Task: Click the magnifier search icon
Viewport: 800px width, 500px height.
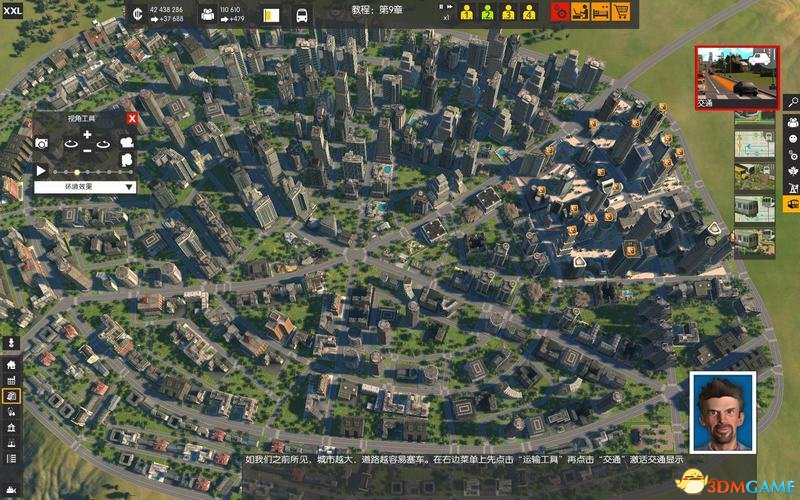Action: tap(792, 102)
